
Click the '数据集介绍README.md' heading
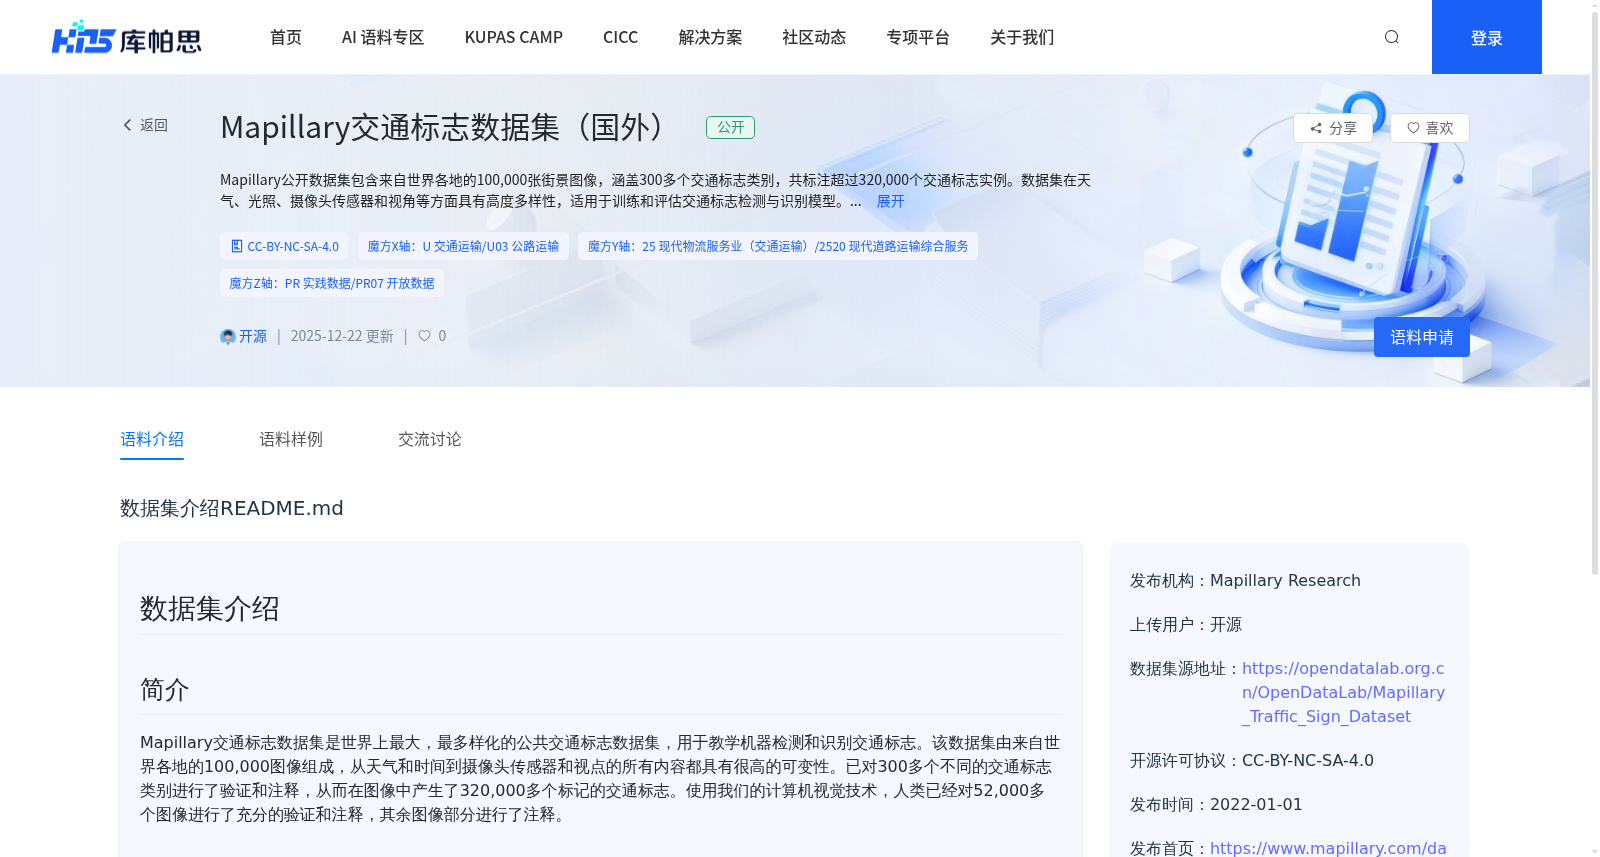point(232,508)
